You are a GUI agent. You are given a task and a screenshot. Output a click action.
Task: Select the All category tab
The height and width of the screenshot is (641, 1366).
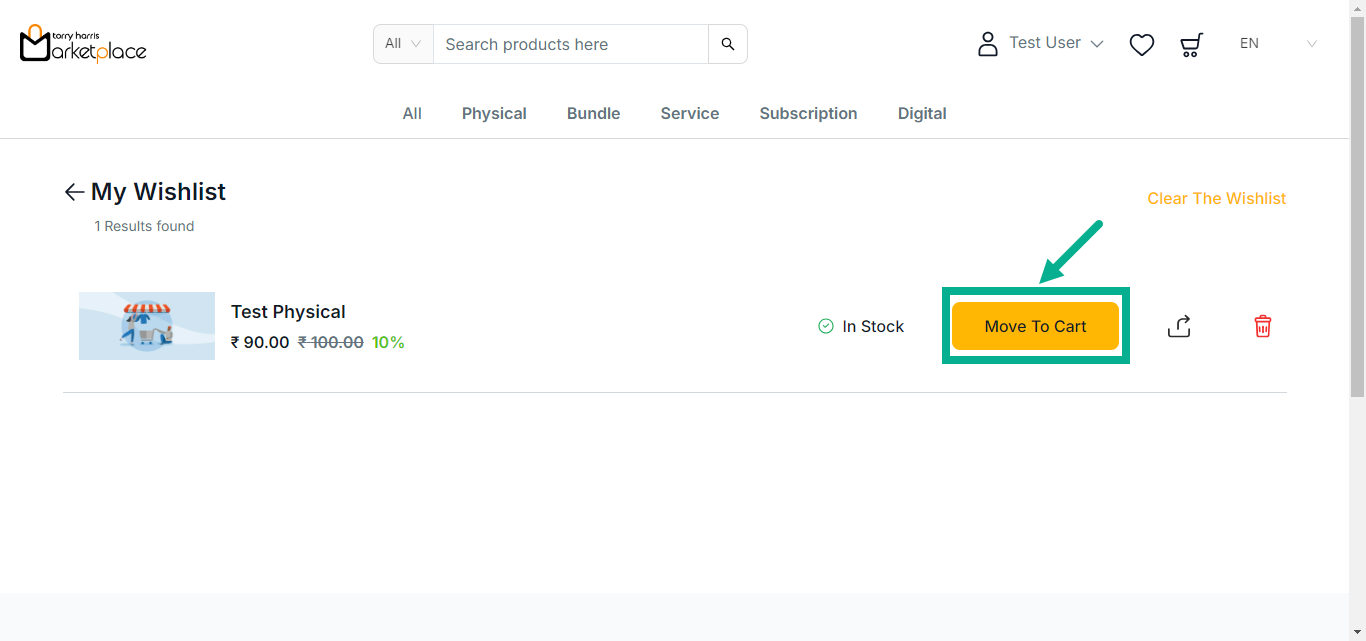tap(412, 114)
